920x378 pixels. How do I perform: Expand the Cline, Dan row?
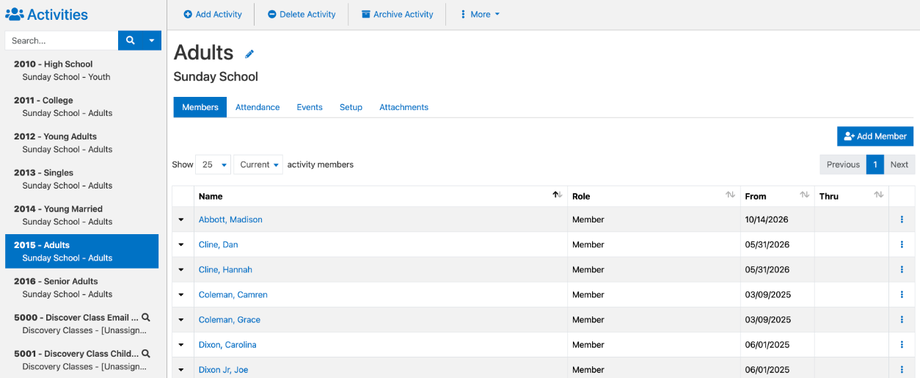pyautogui.click(x=181, y=245)
